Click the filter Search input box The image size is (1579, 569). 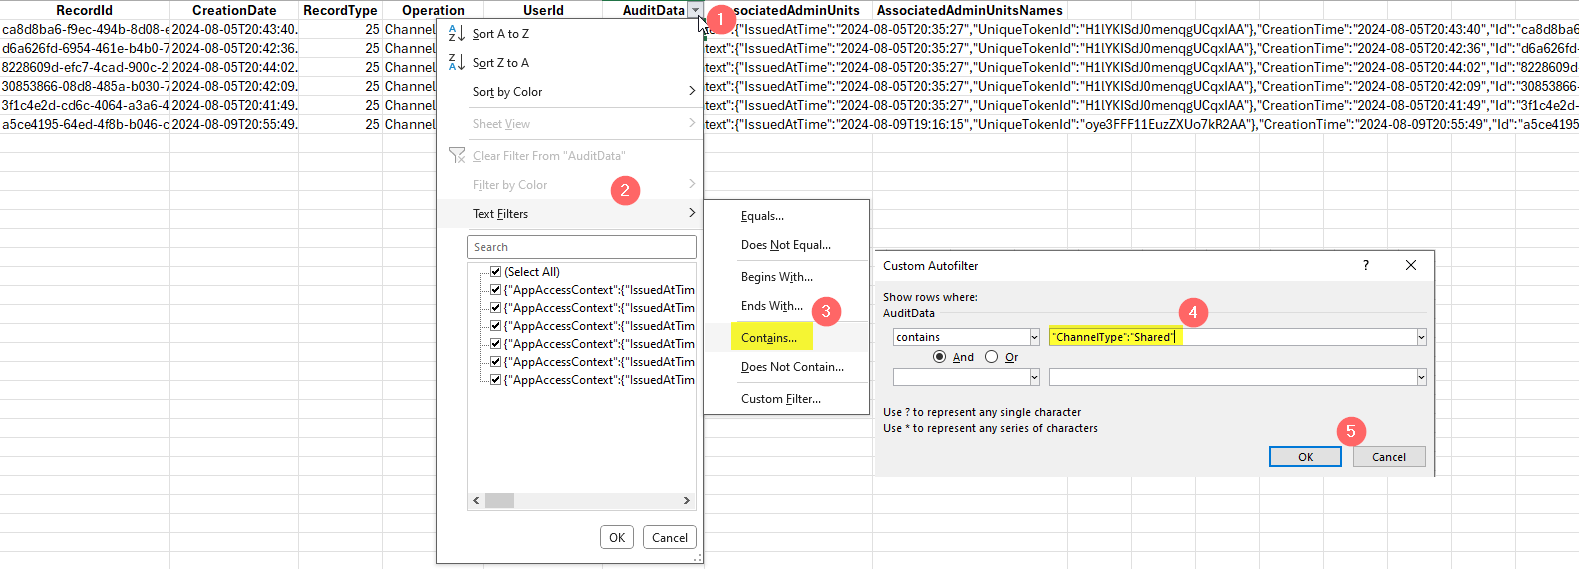[x=581, y=247]
